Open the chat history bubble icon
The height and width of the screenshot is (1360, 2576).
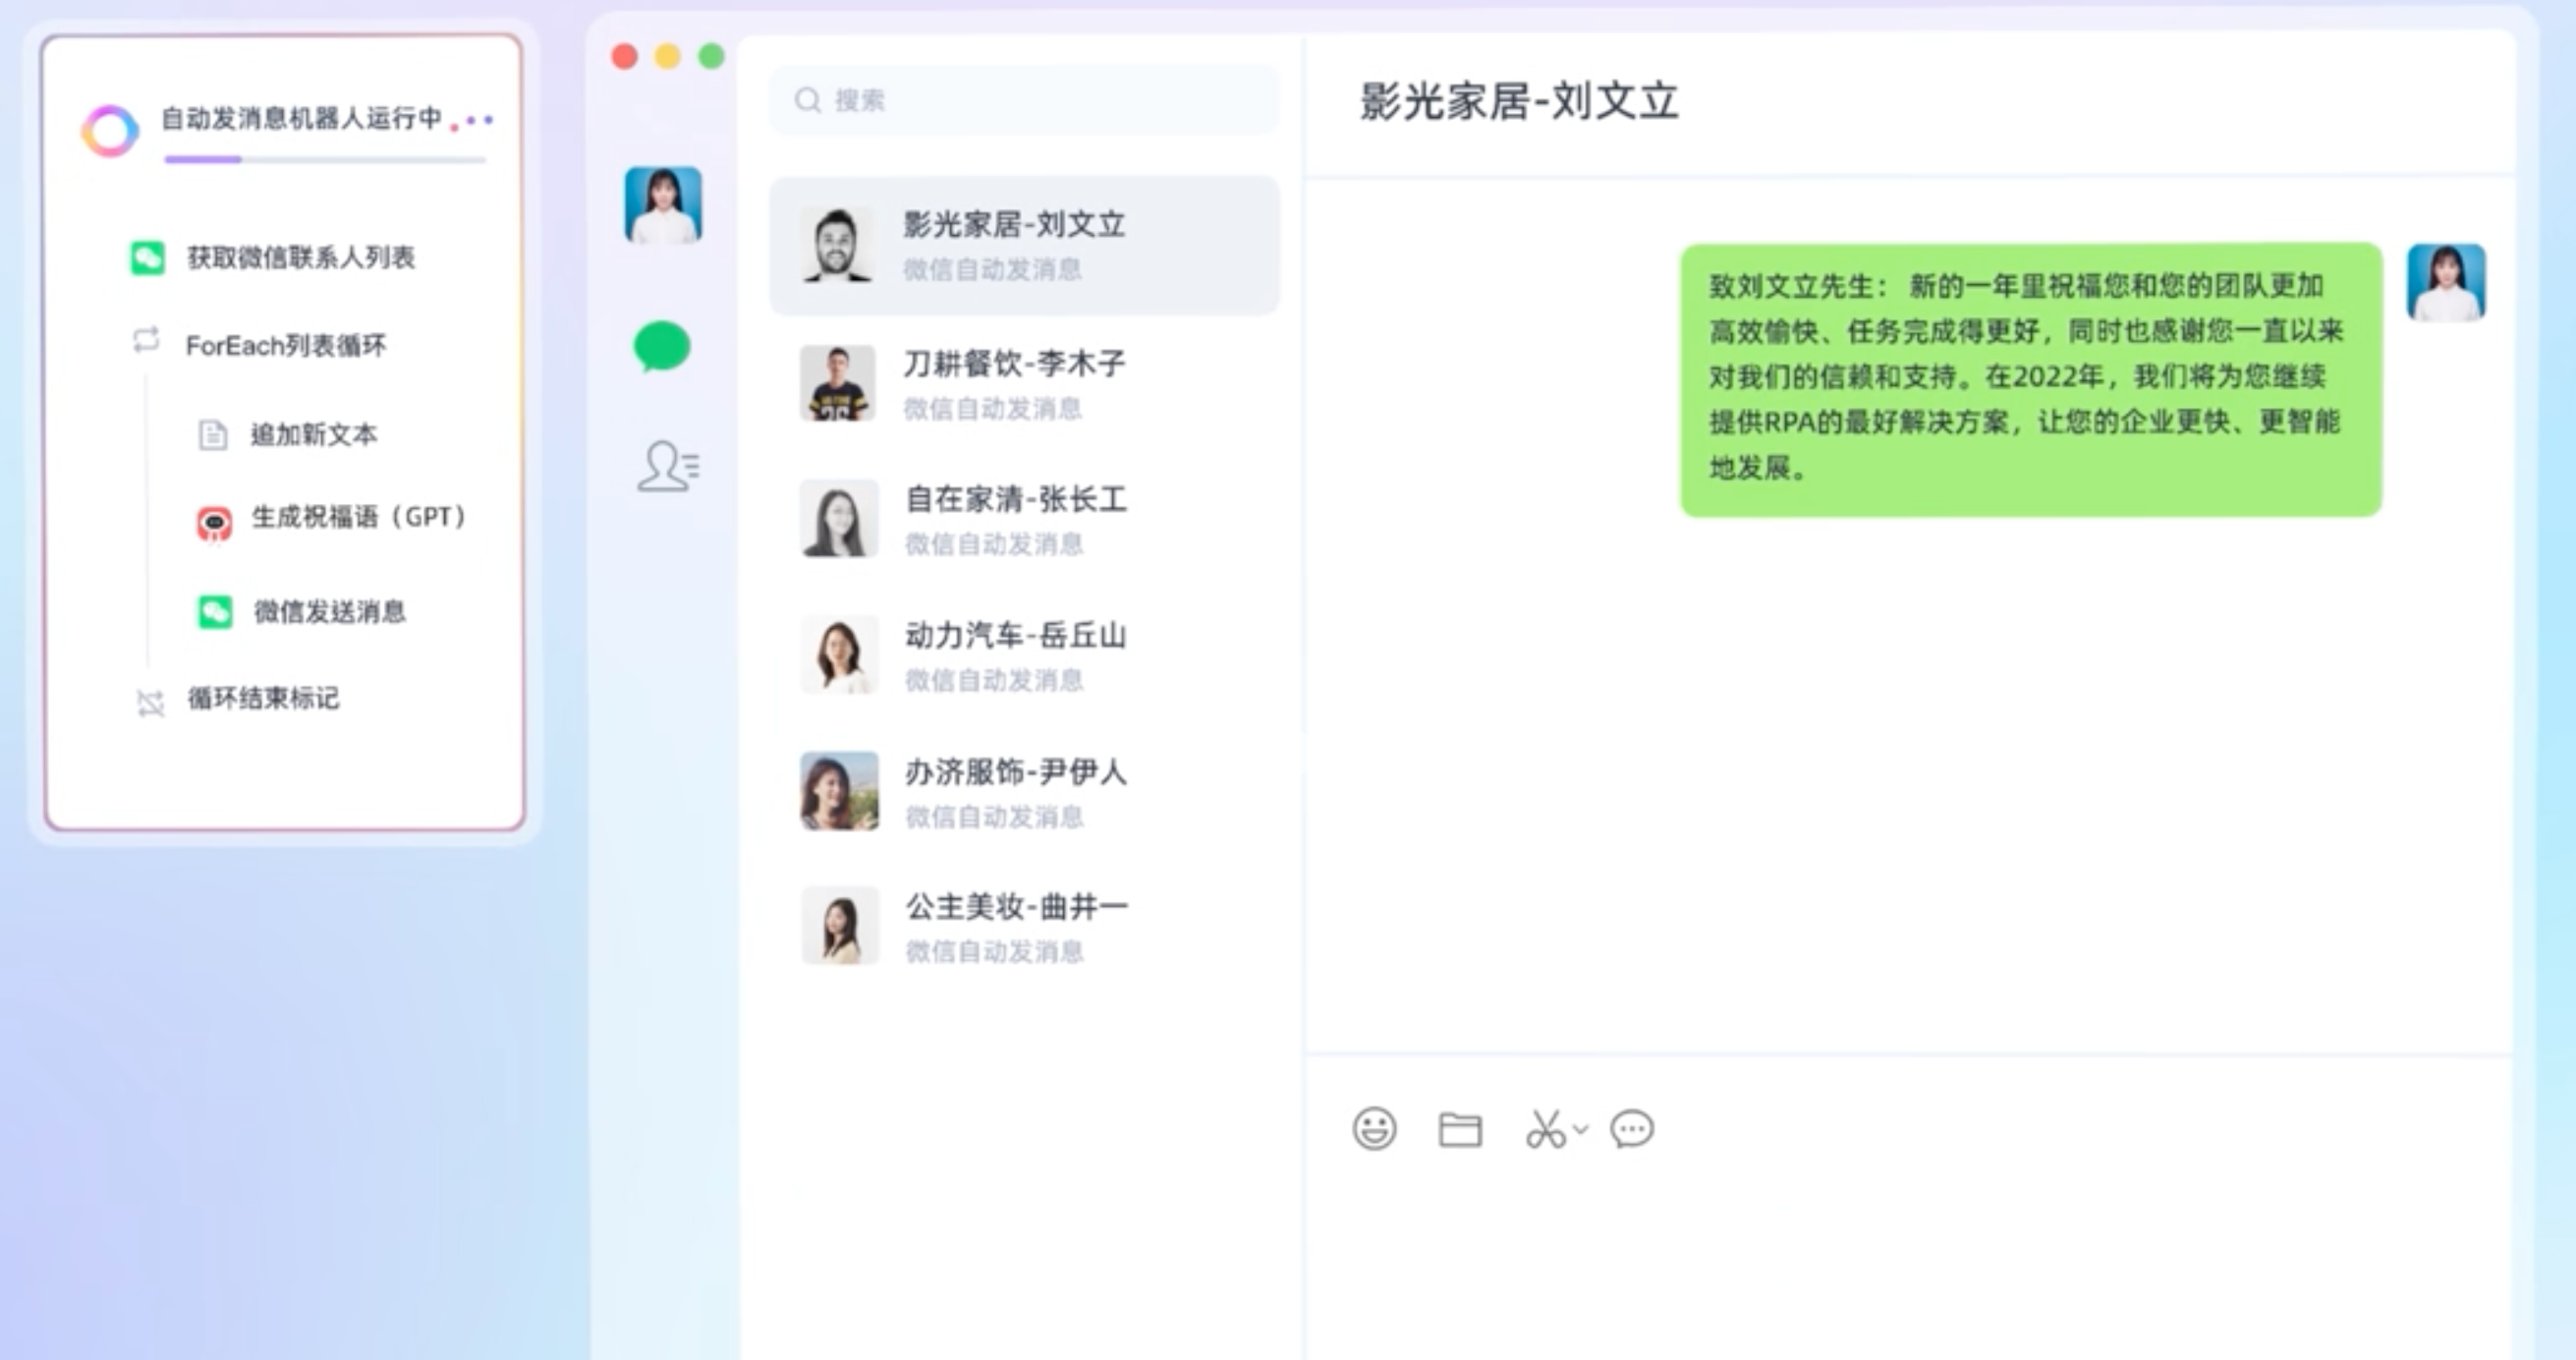click(1632, 1130)
